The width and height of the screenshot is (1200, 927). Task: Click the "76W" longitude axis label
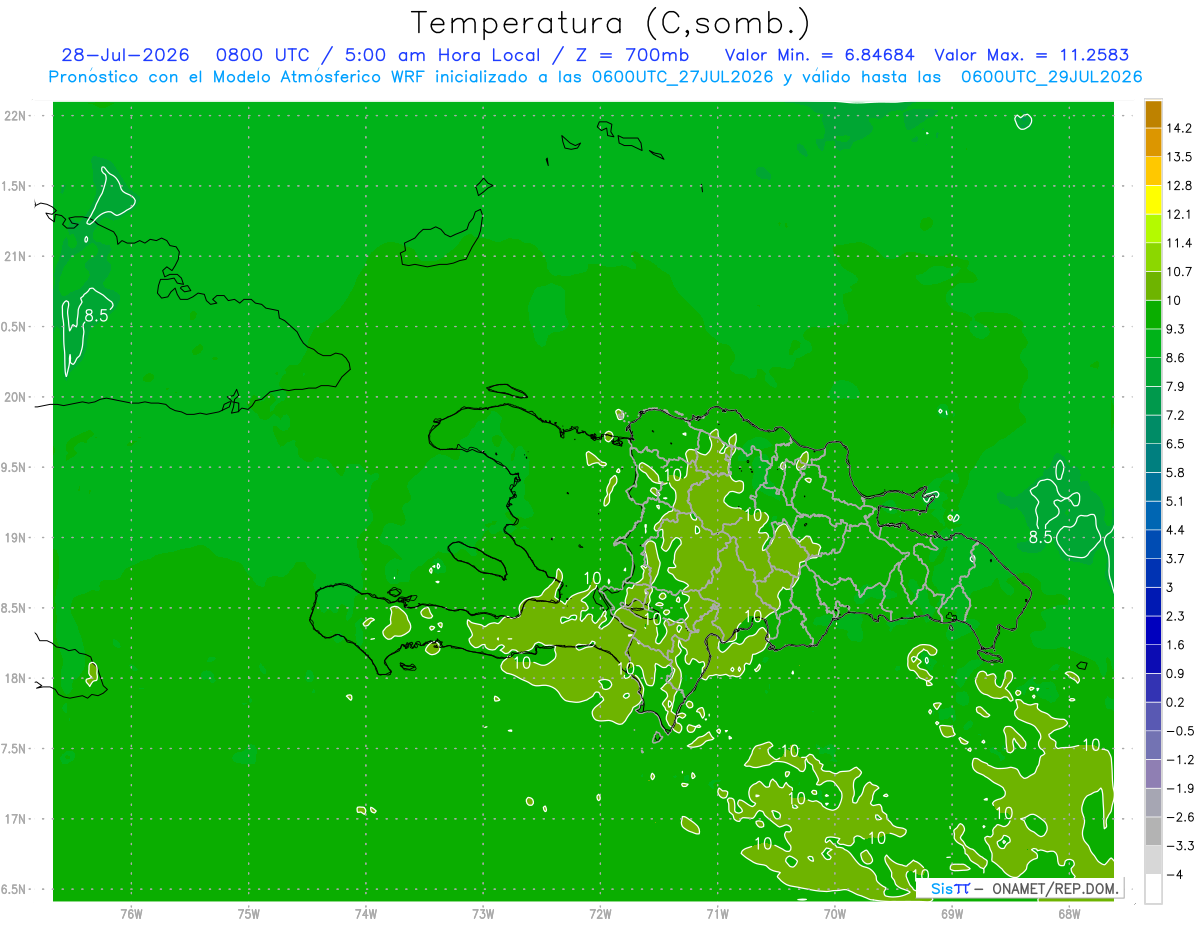(131, 913)
